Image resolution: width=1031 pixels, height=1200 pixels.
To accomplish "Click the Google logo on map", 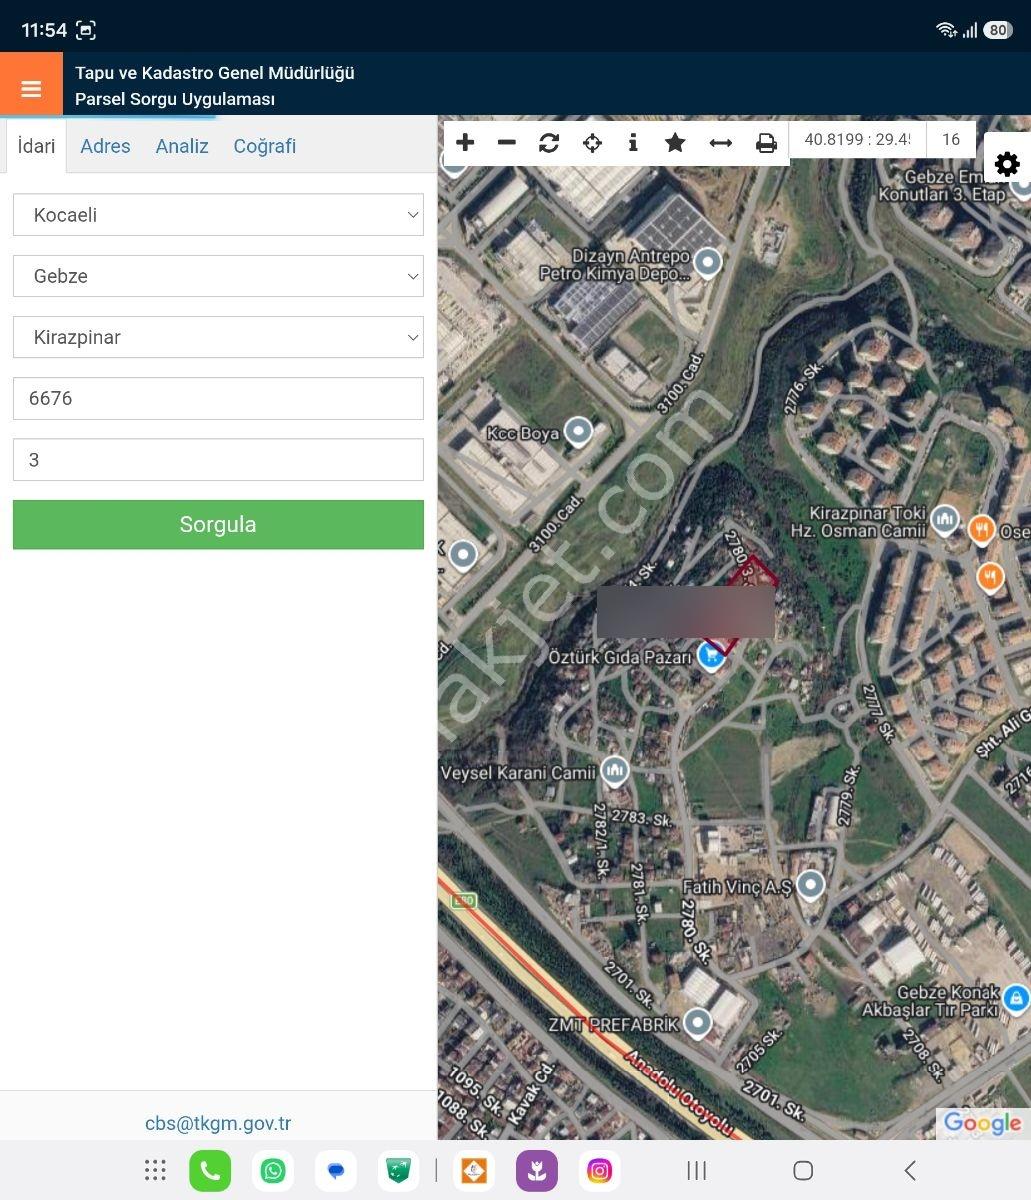I will point(982,1123).
